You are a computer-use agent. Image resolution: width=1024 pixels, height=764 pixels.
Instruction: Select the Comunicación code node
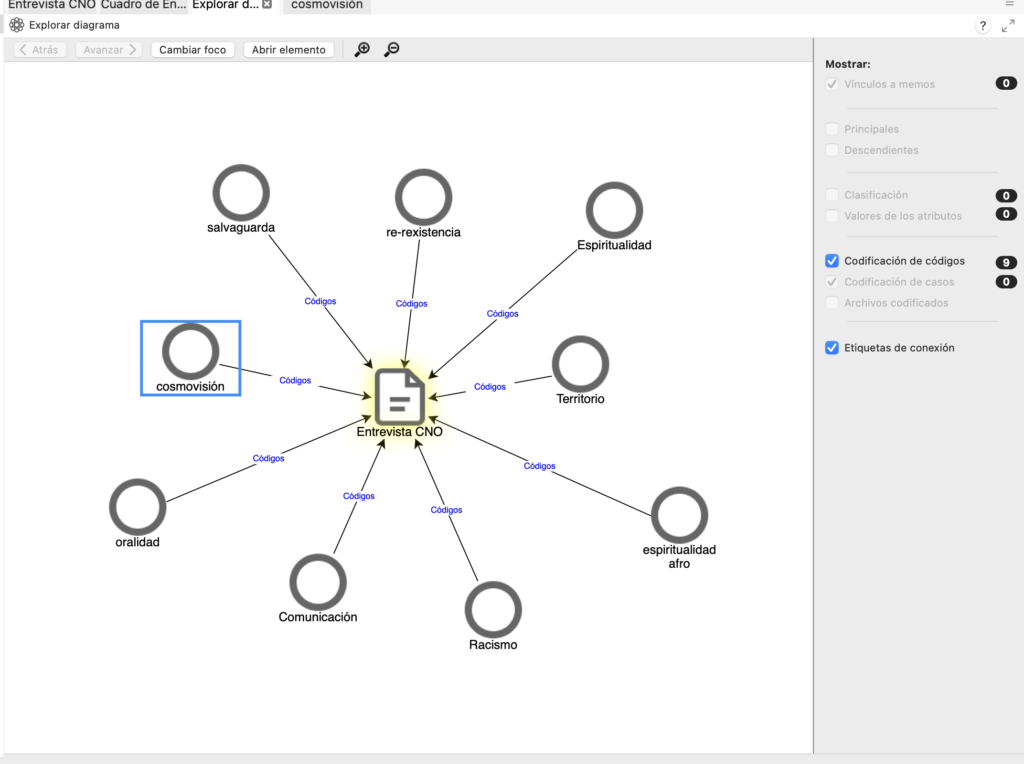318,582
